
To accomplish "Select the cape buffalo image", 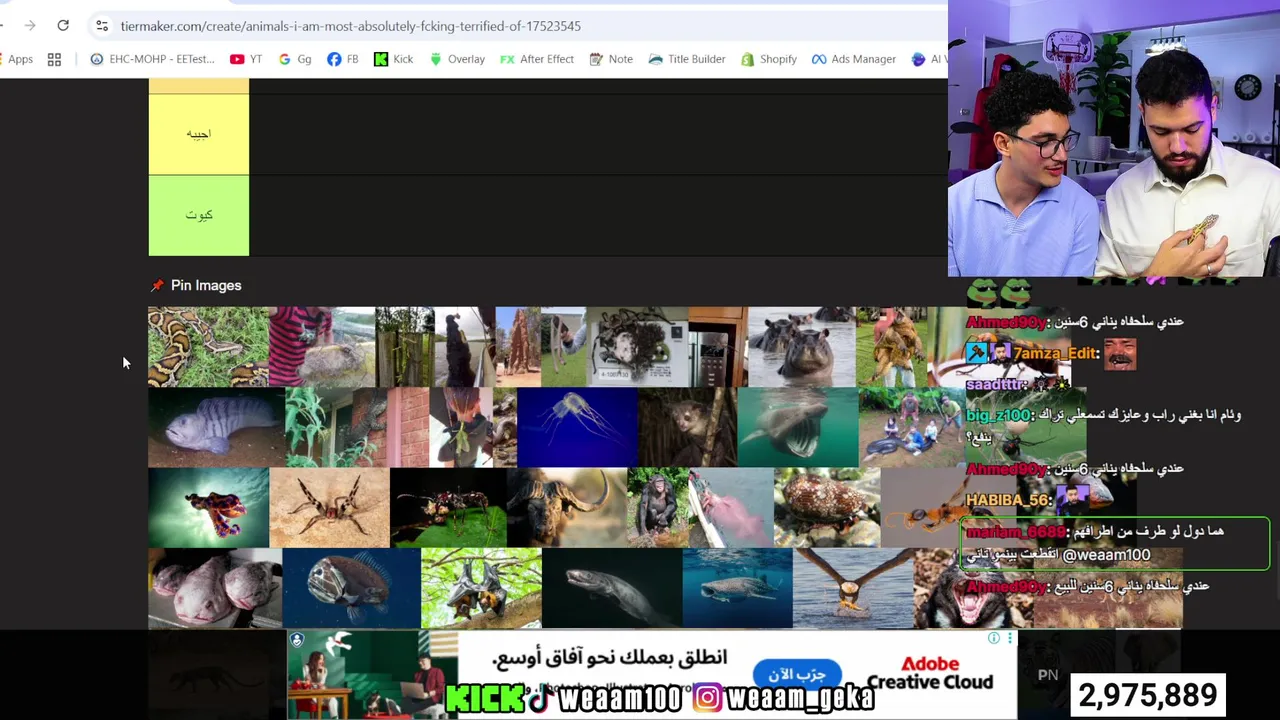I will 567,507.
